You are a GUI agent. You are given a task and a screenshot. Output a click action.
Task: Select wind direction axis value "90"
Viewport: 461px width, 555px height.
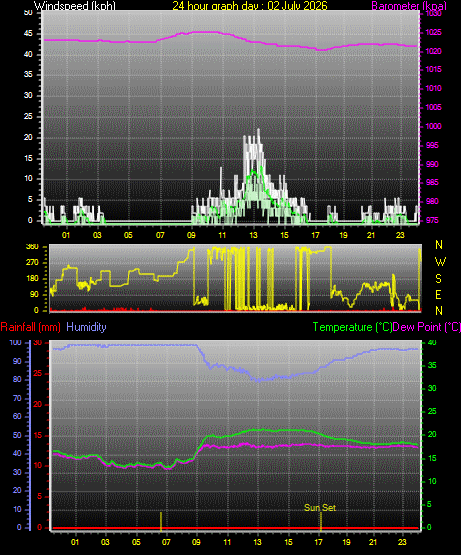tap(34, 294)
